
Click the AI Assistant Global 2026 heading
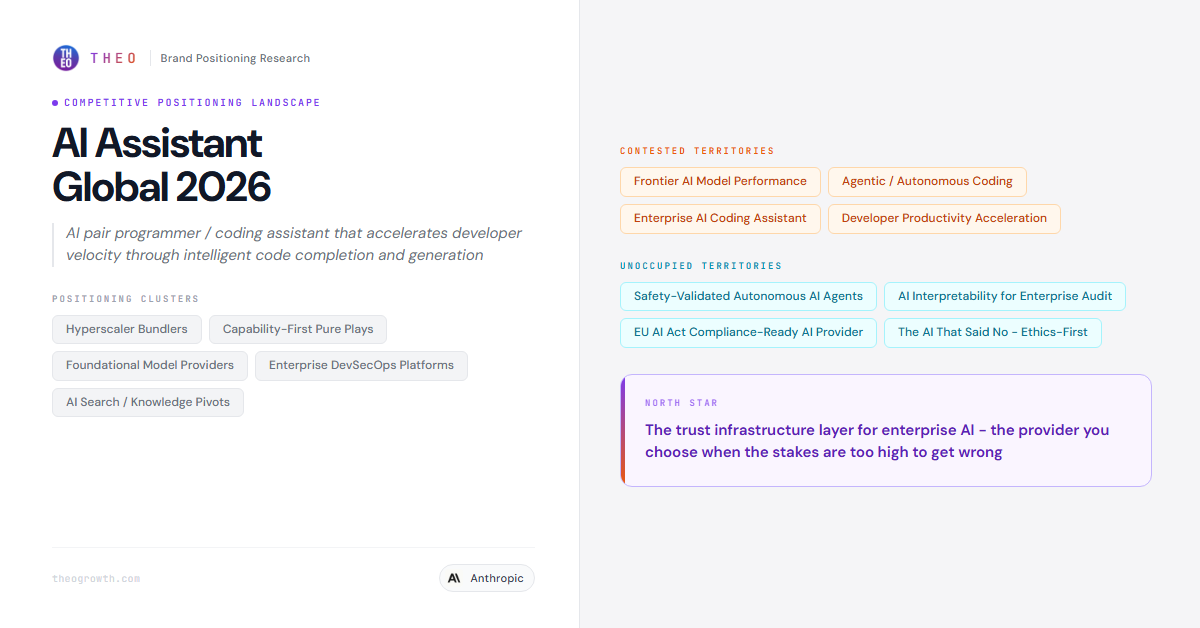click(x=161, y=165)
